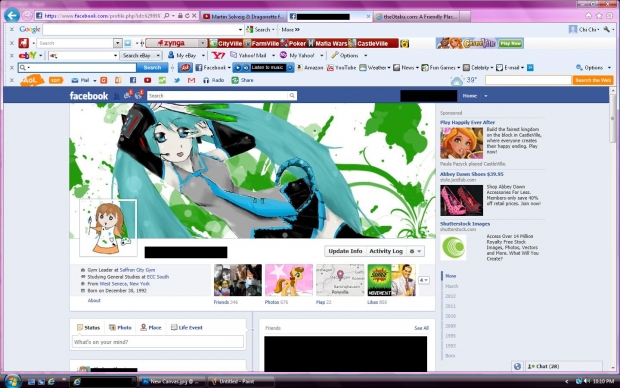Viewport: 620px width, 388px height.
Task: Expand the 4 more sections dropdown beside Likes
Action: pos(423,280)
